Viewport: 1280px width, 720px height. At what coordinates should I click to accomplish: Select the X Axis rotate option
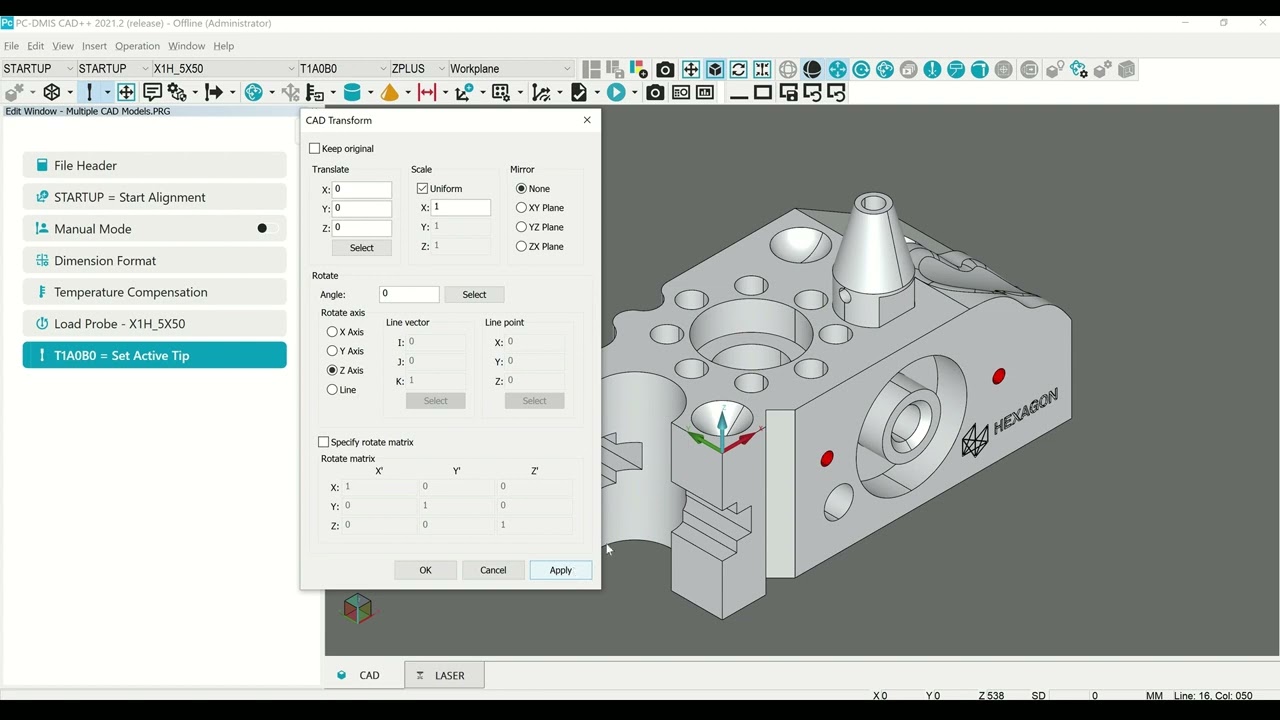(x=333, y=332)
